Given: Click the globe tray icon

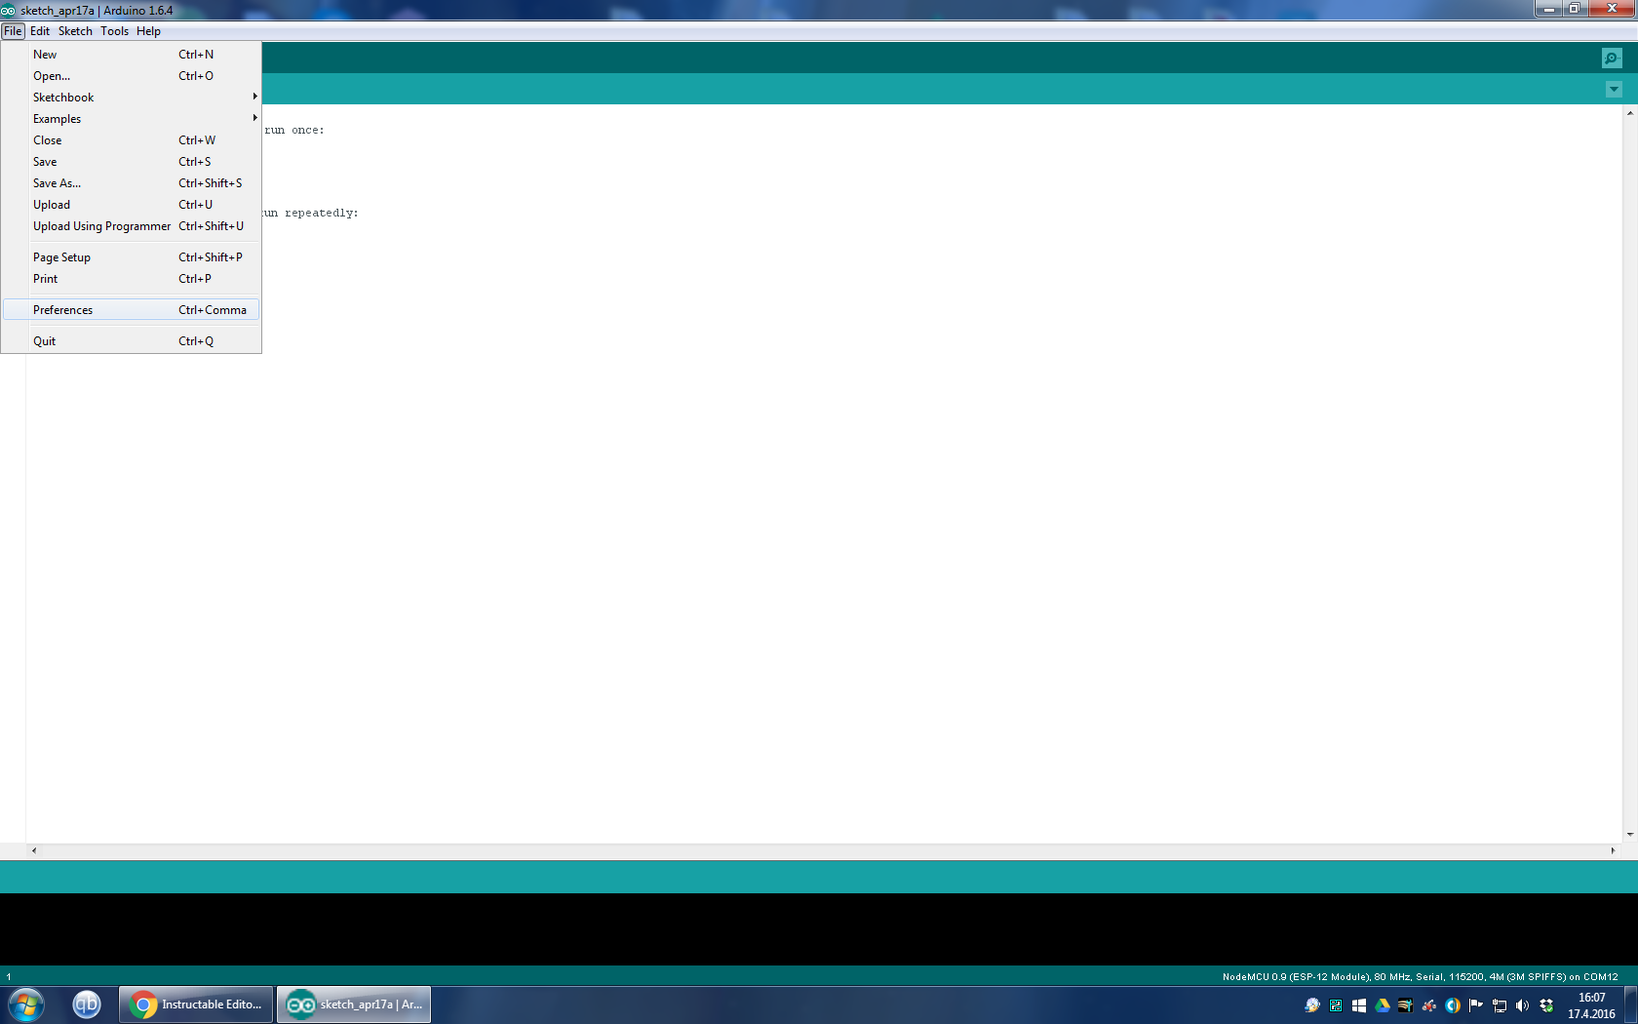Looking at the screenshot, I should pyautogui.click(x=1312, y=1005).
